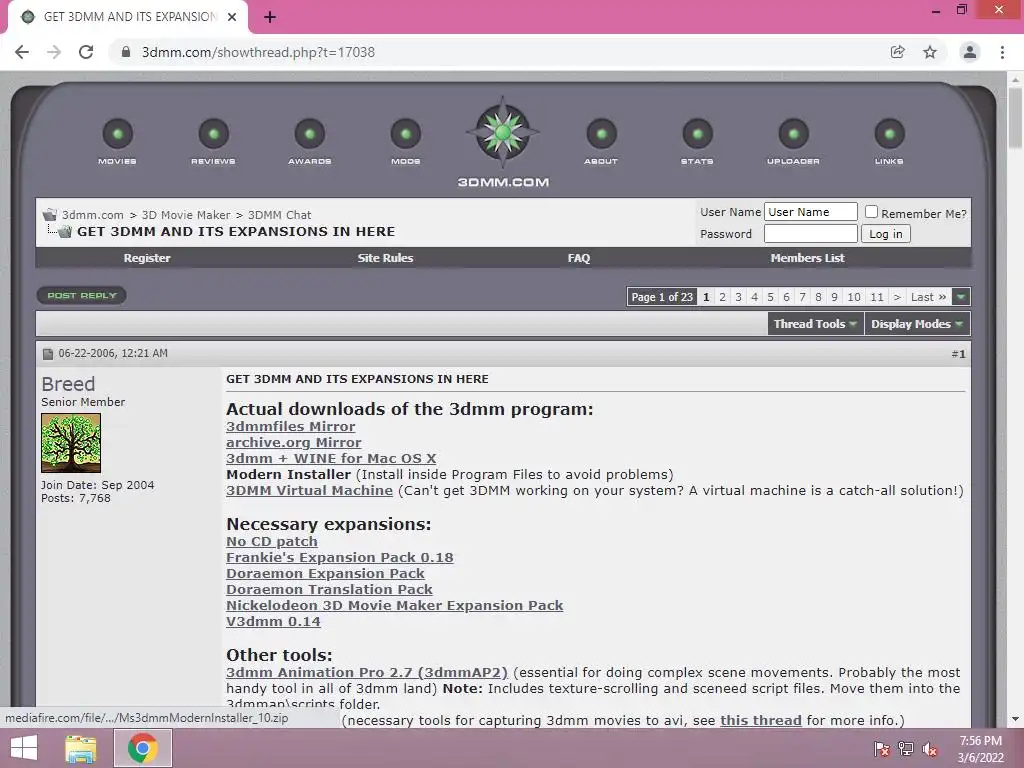This screenshot has width=1024, height=768.
Task: Click the 3D Movie Maker breadcrumb link
Action: pos(185,215)
